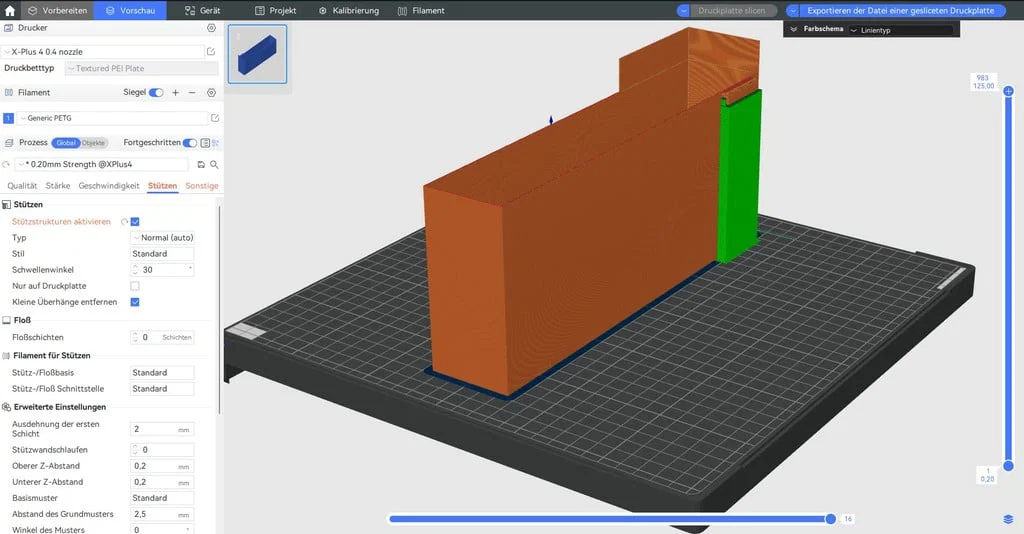This screenshot has height=534, width=1024.
Task: Open the slice options arrow beside Druckplatte slicen
Action: click(683, 10)
